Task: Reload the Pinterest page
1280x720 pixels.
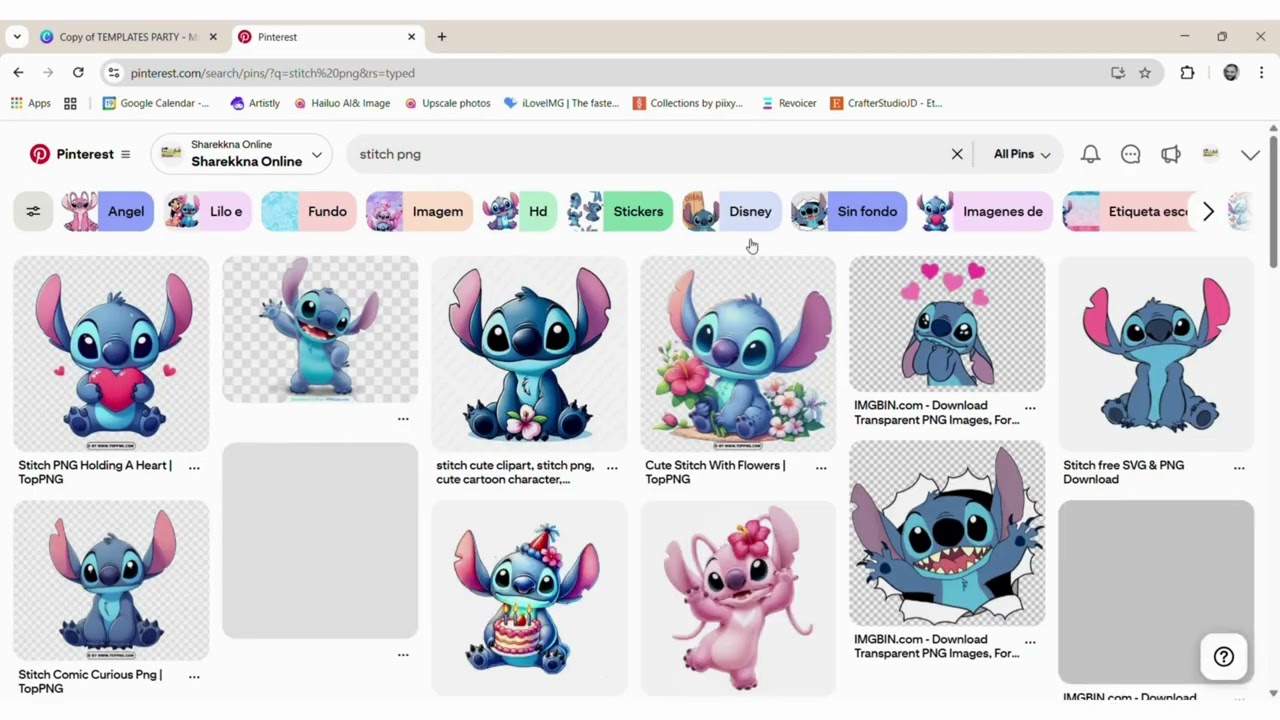Action: pyautogui.click(x=78, y=72)
